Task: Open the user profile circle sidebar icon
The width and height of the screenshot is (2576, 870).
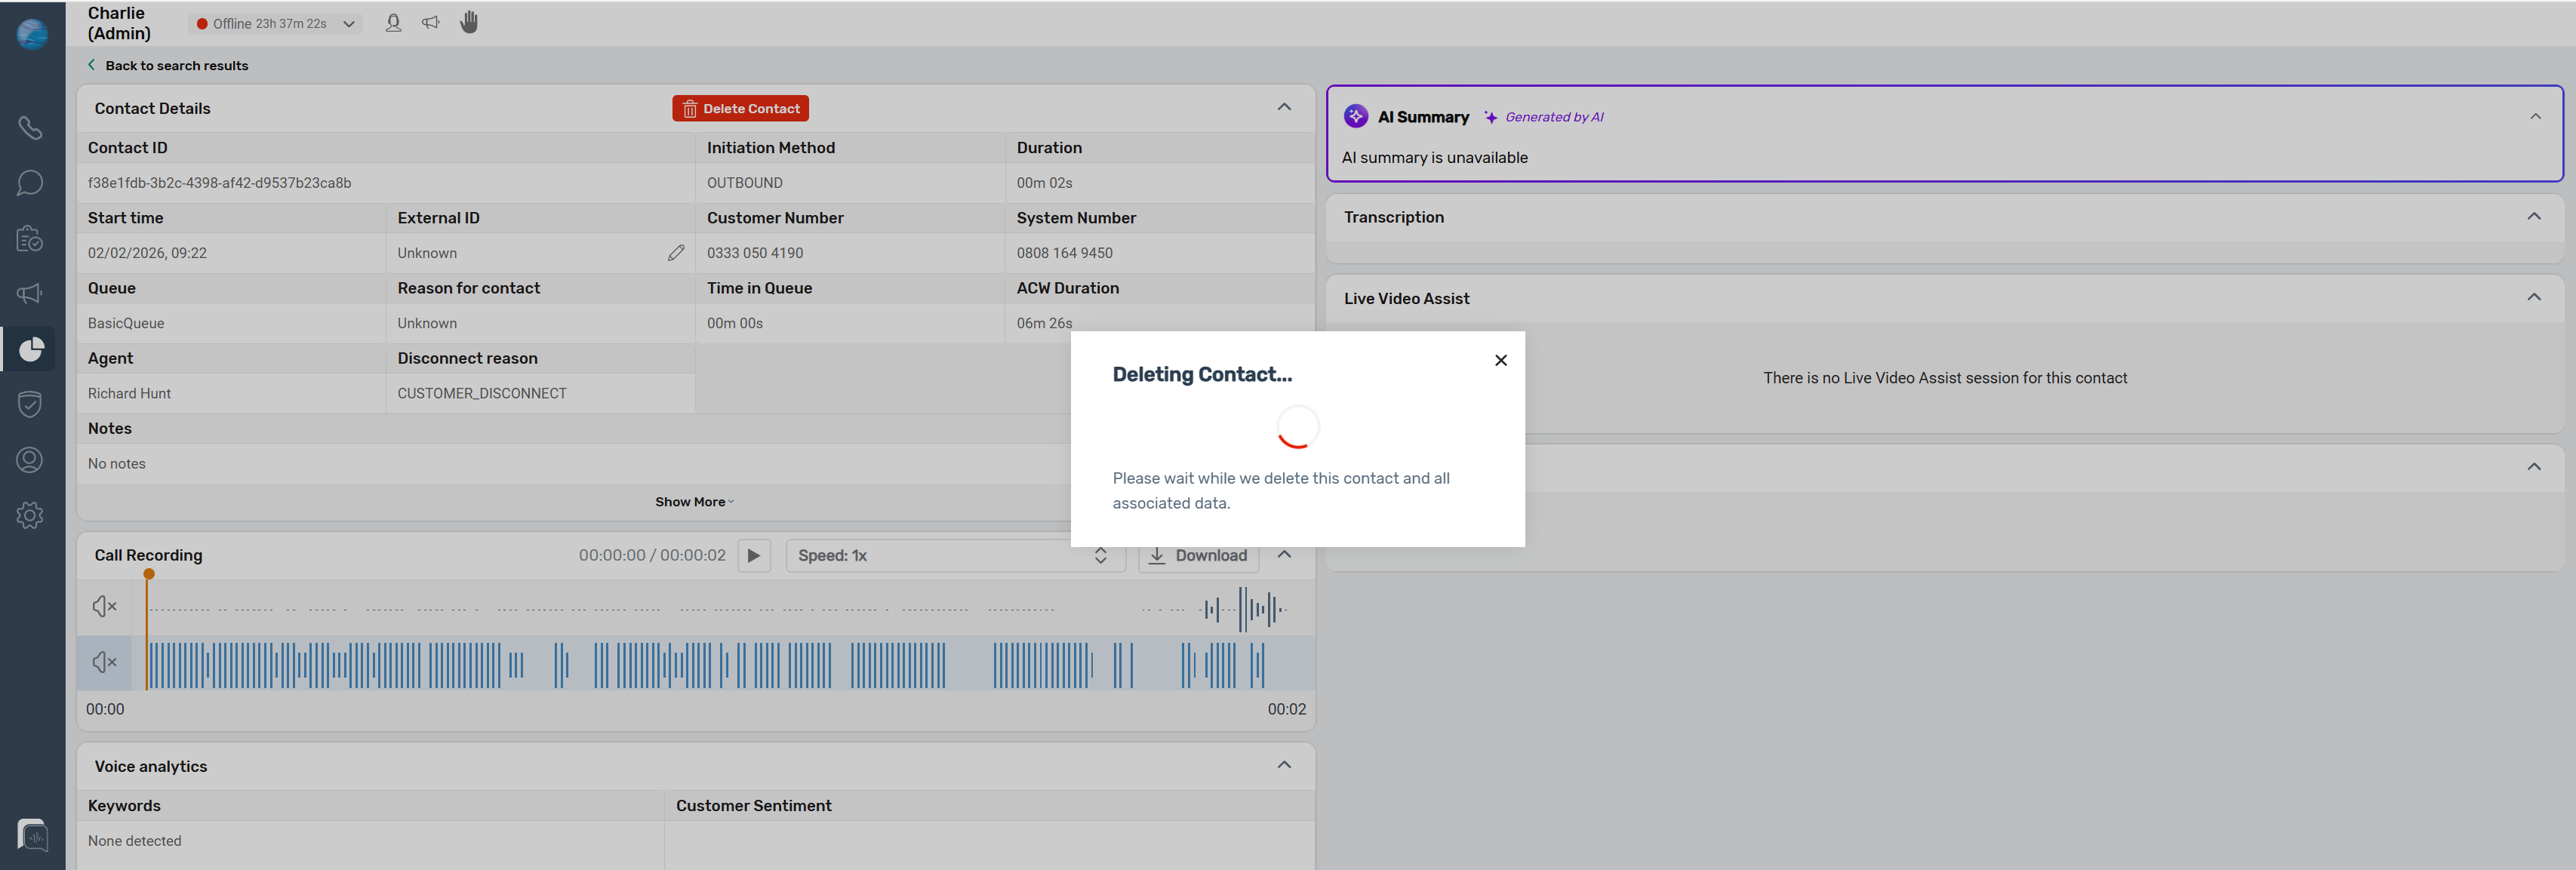Action: click(30, 459)
